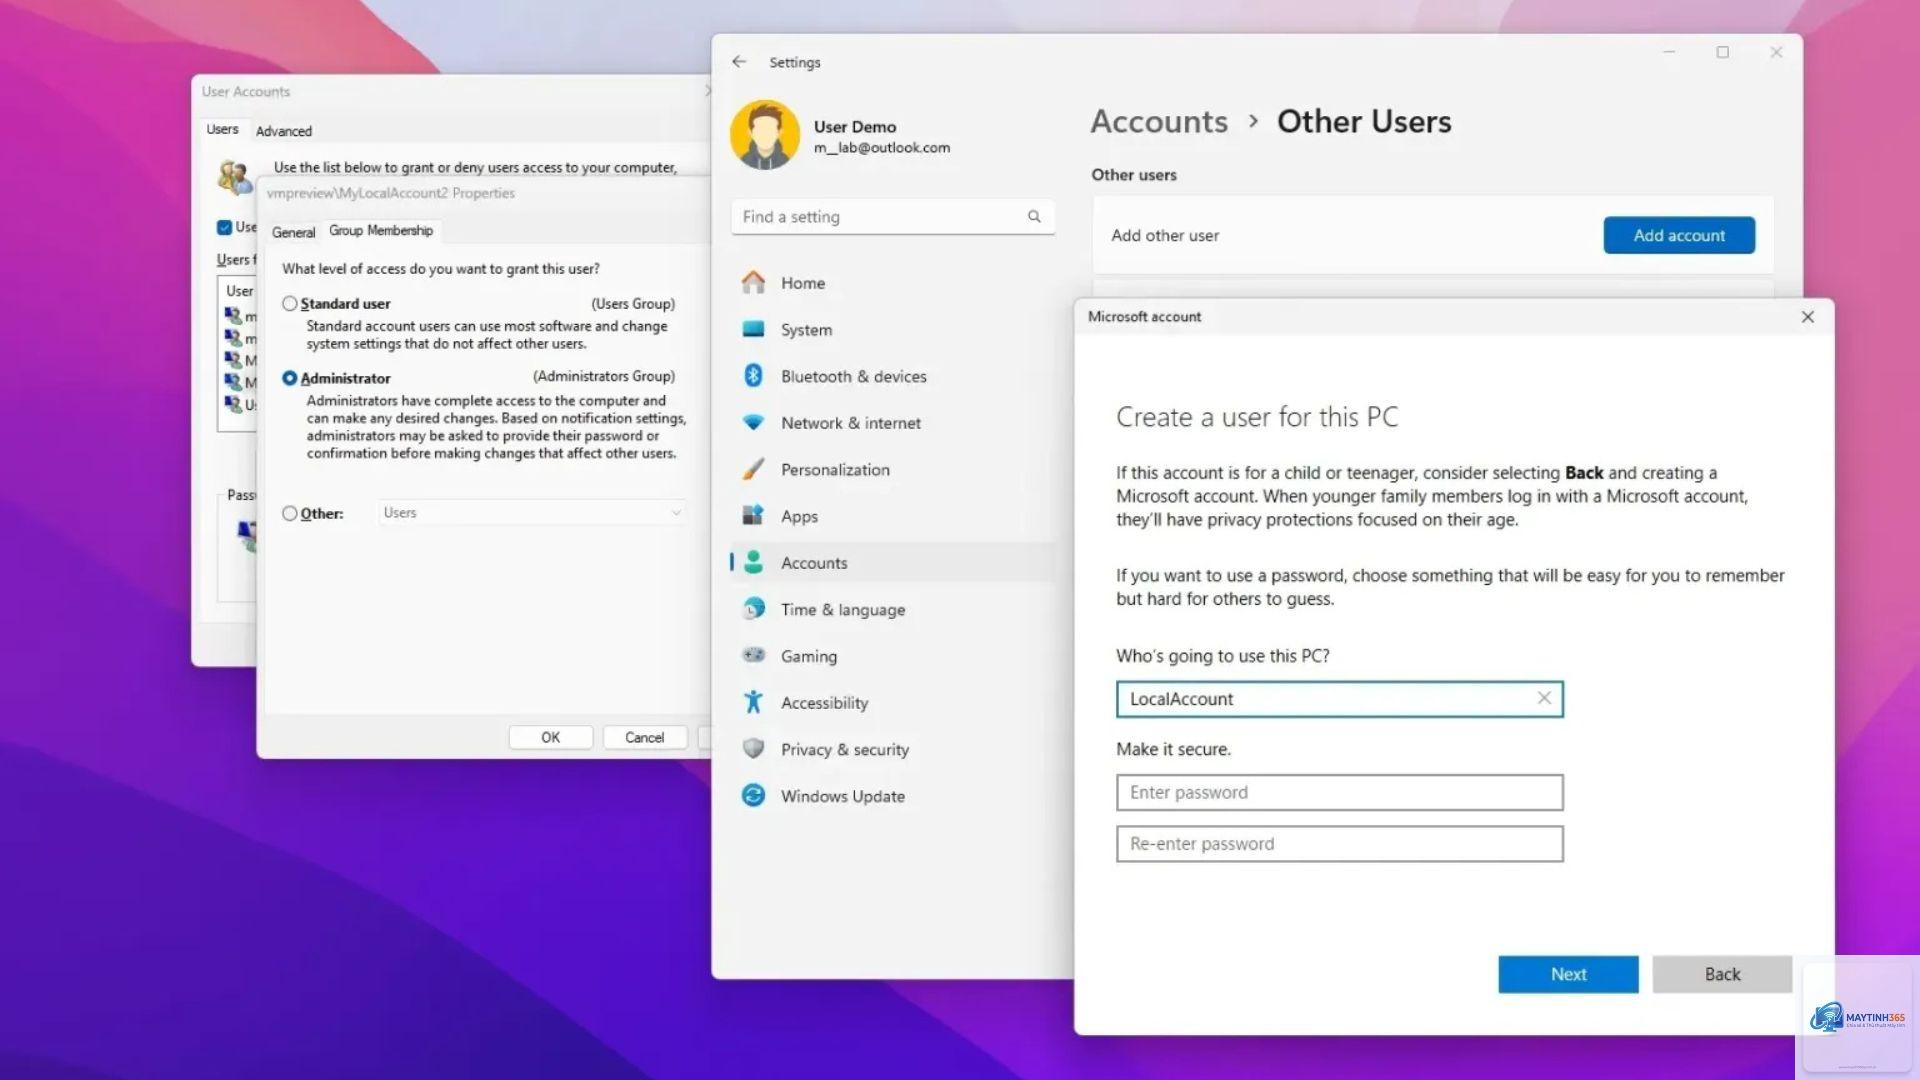Click the User Demo profile avatar
Screen dimensions: 1920x1080
click(765, 135)
